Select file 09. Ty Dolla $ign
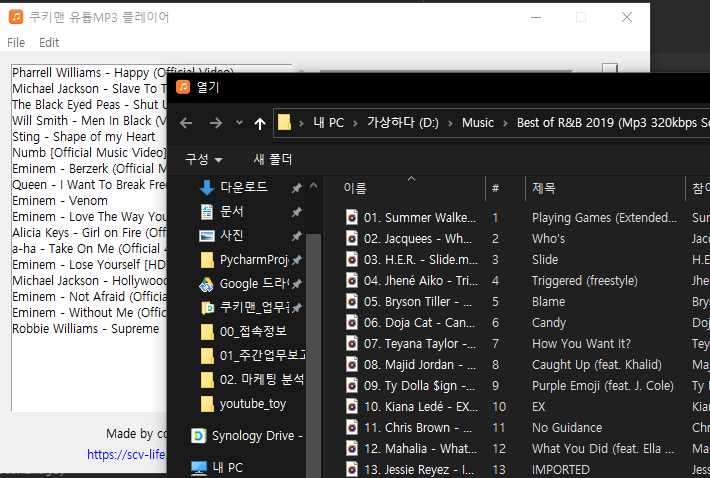The height and width of the screenshot is (478, 710). [411, 386]
